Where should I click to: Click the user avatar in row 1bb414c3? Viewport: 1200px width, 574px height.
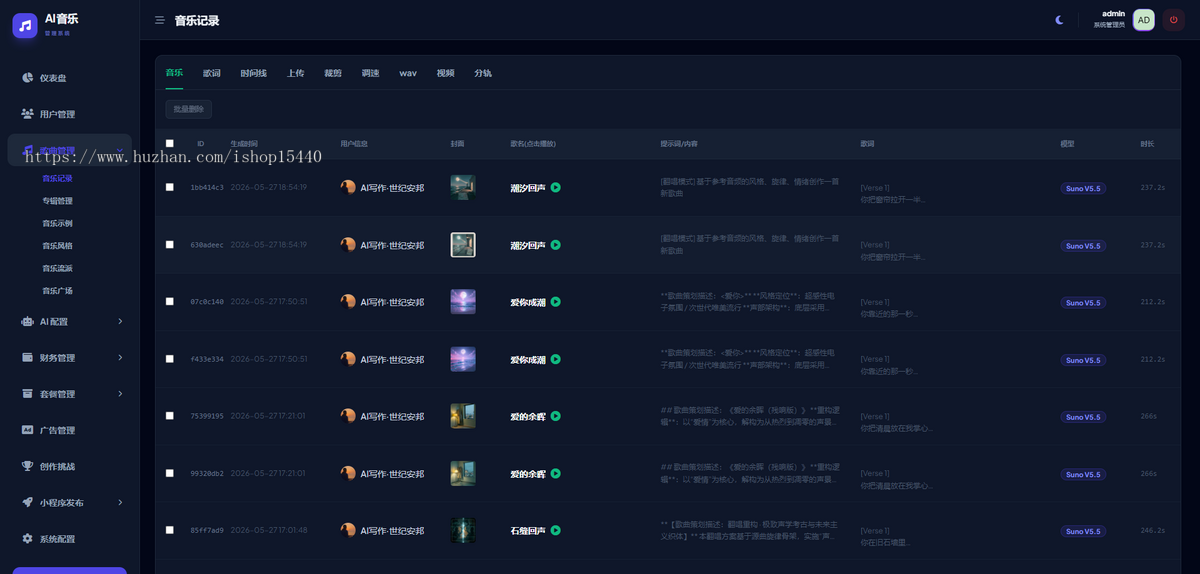(348, 187)
